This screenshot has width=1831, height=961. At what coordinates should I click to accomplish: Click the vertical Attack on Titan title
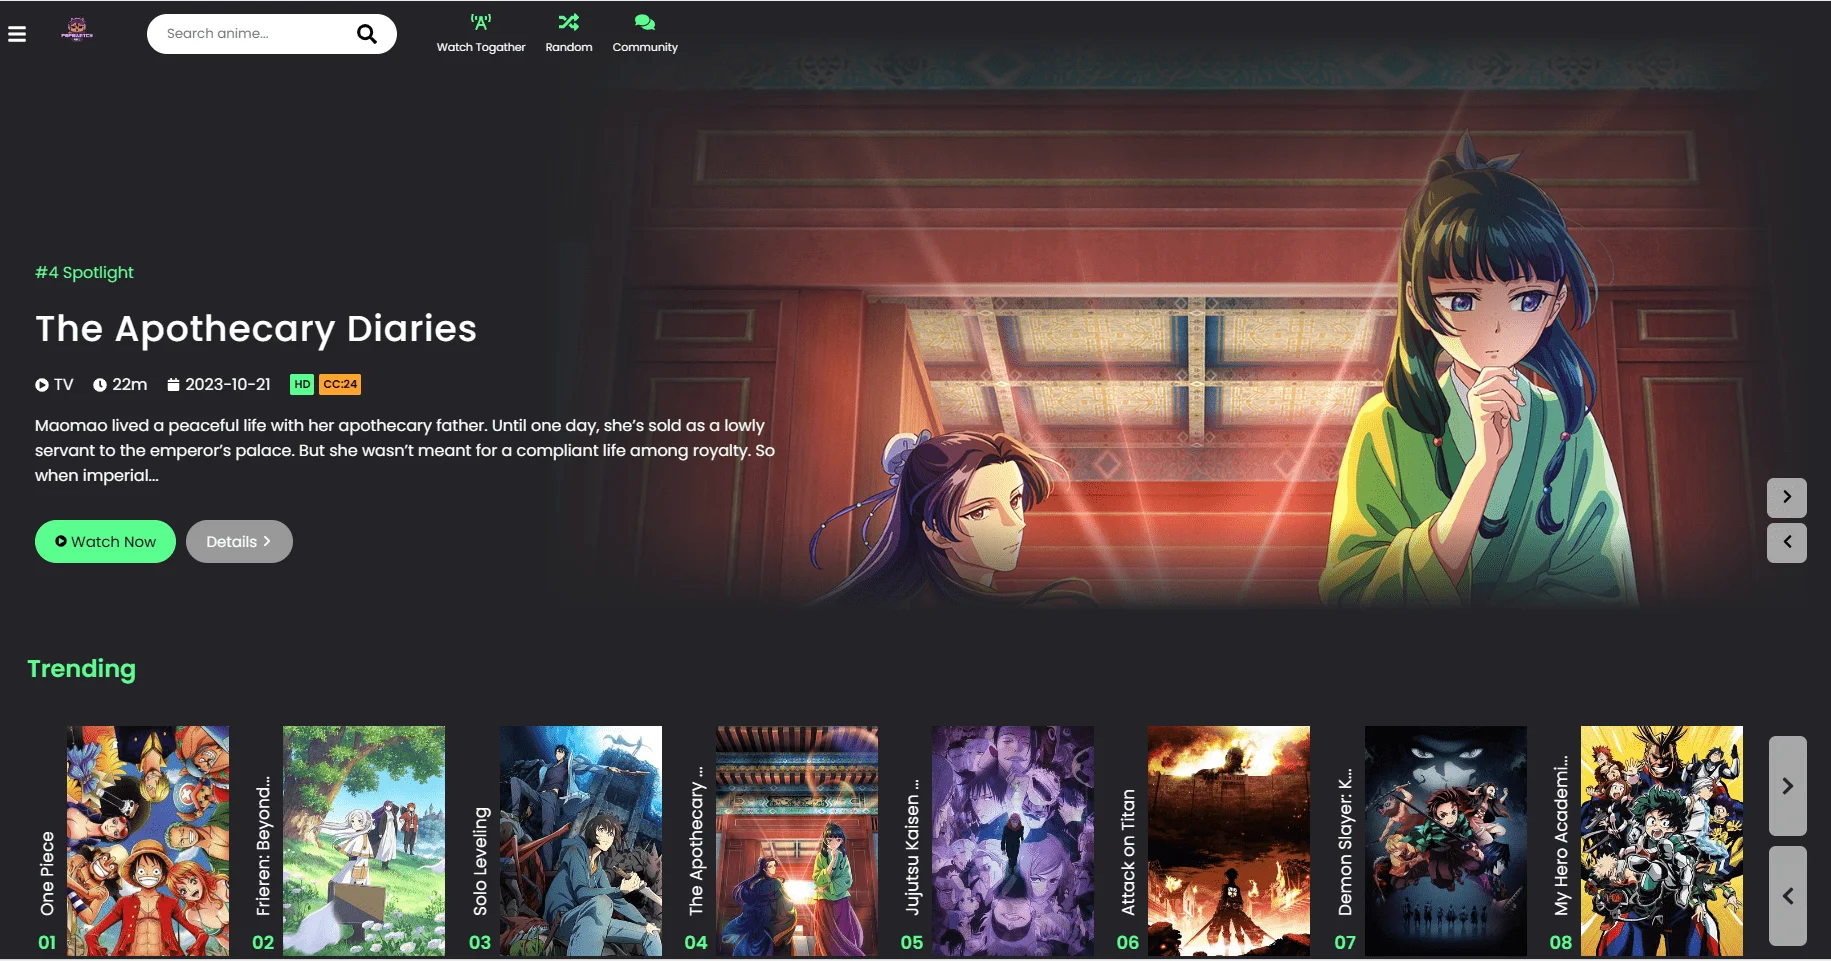[1128, 852]
